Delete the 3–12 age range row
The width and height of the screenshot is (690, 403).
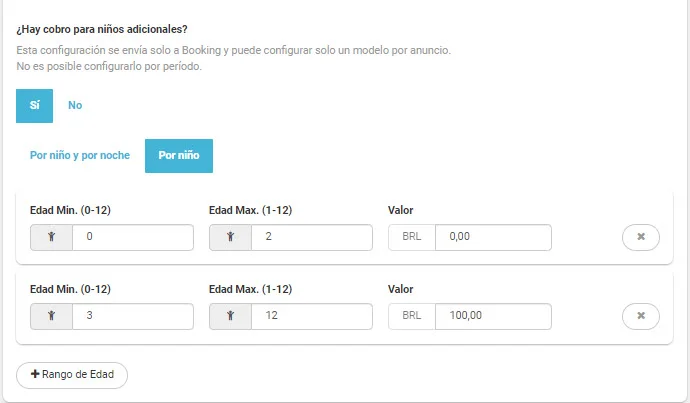pos(641,316)
